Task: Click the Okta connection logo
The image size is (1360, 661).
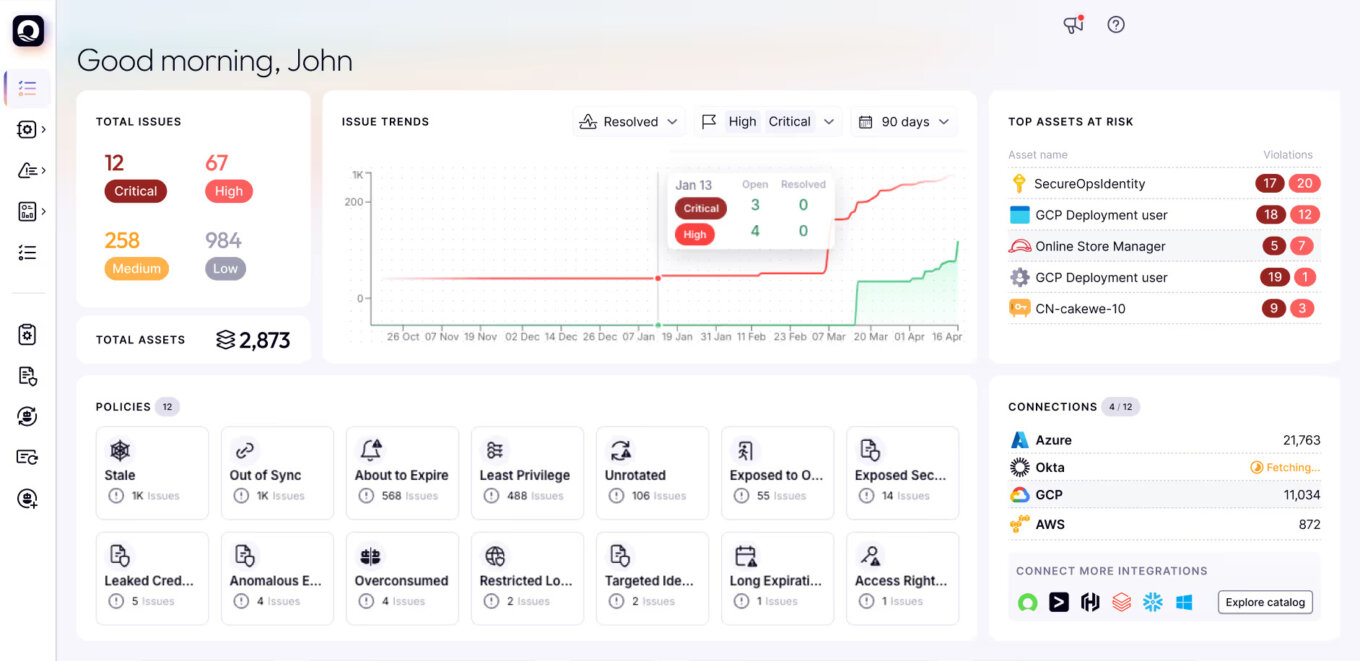Action: [x=1019, y=467]
